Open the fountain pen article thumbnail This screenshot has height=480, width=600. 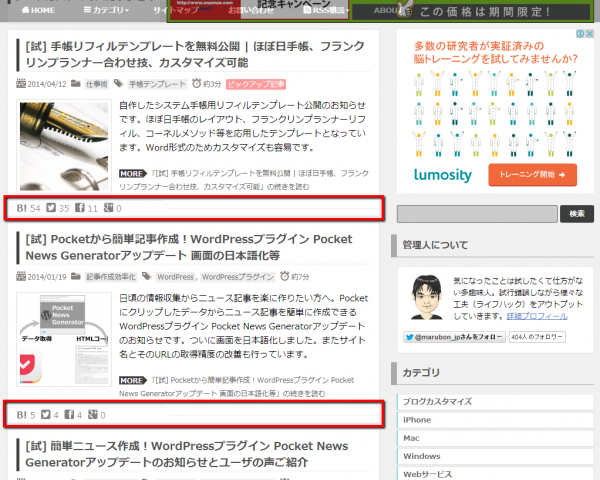click(x=64, y=146)
